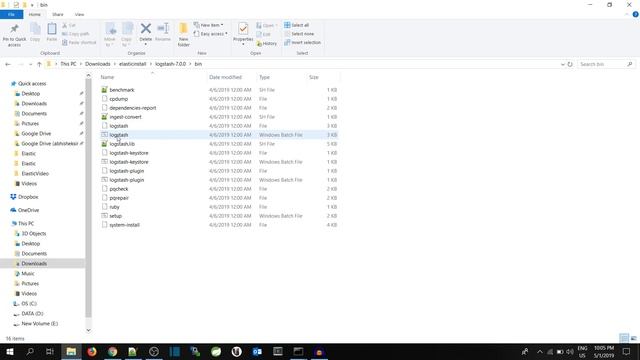Open OneDrive in navigation pane
Viewport: 640px width, 360px height.
28,210
